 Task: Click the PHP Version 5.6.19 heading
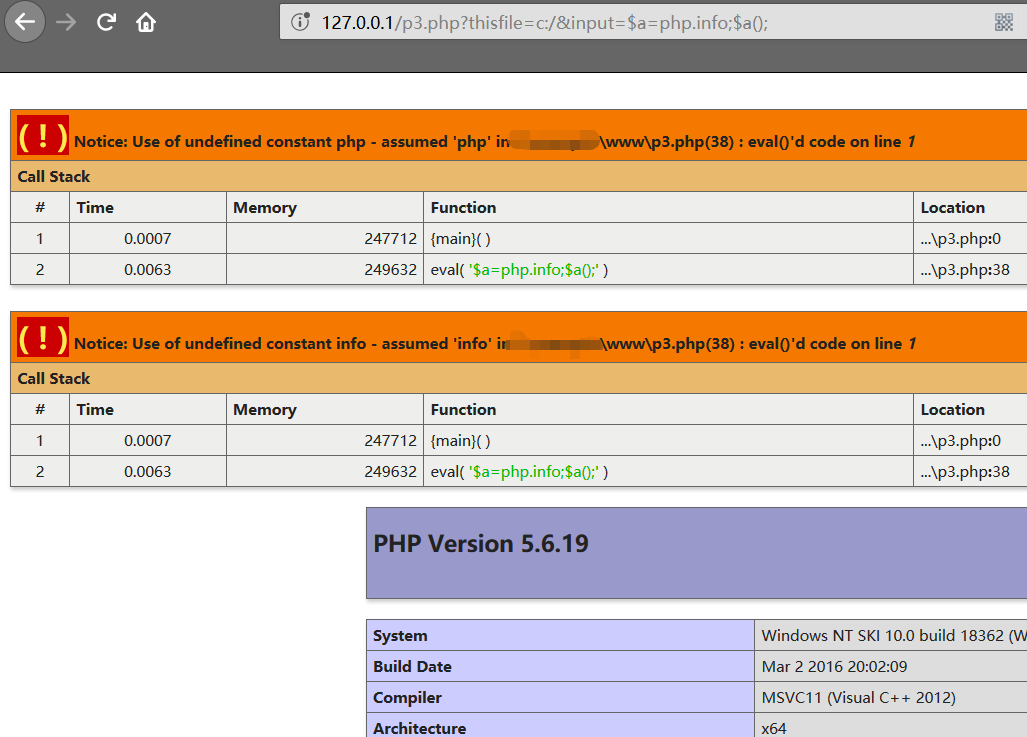pos(481,544)
